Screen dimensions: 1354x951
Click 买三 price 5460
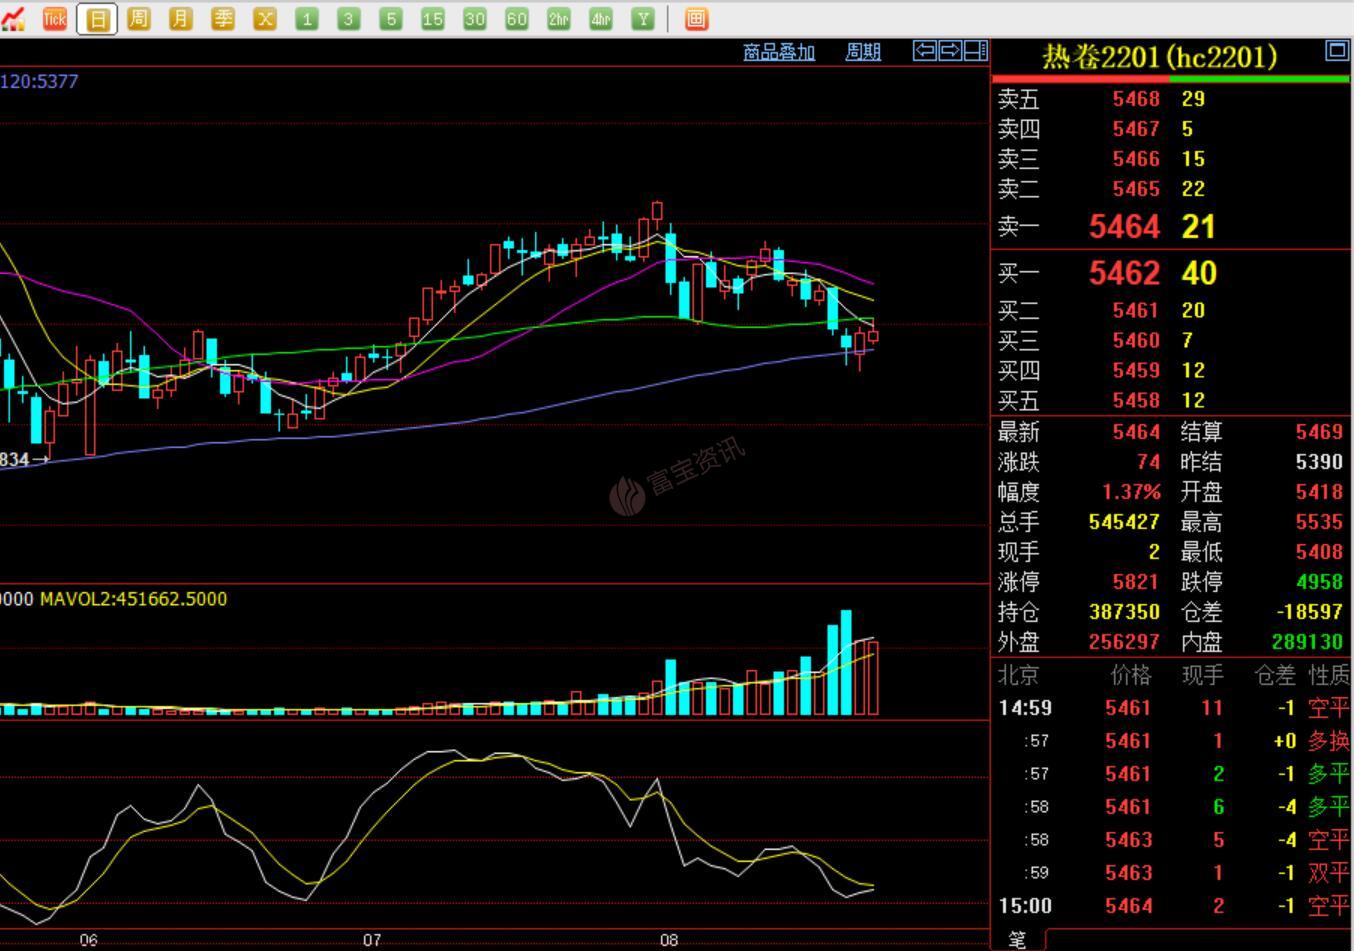point(1136,341)
